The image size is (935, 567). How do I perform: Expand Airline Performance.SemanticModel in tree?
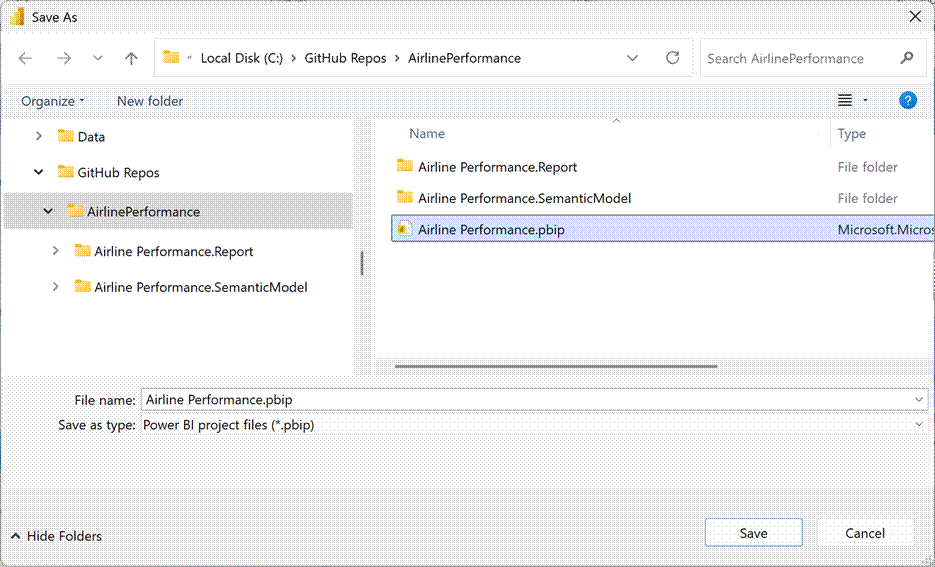(56, 287)
